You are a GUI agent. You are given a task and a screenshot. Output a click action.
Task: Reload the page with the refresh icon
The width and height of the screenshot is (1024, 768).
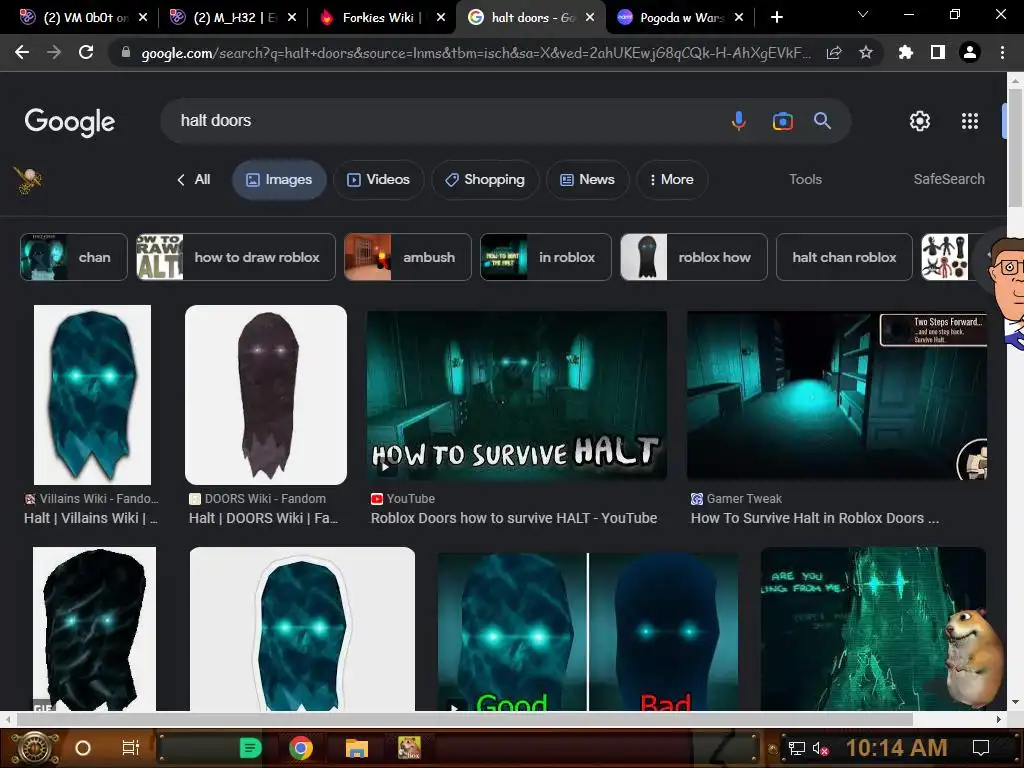86,52
